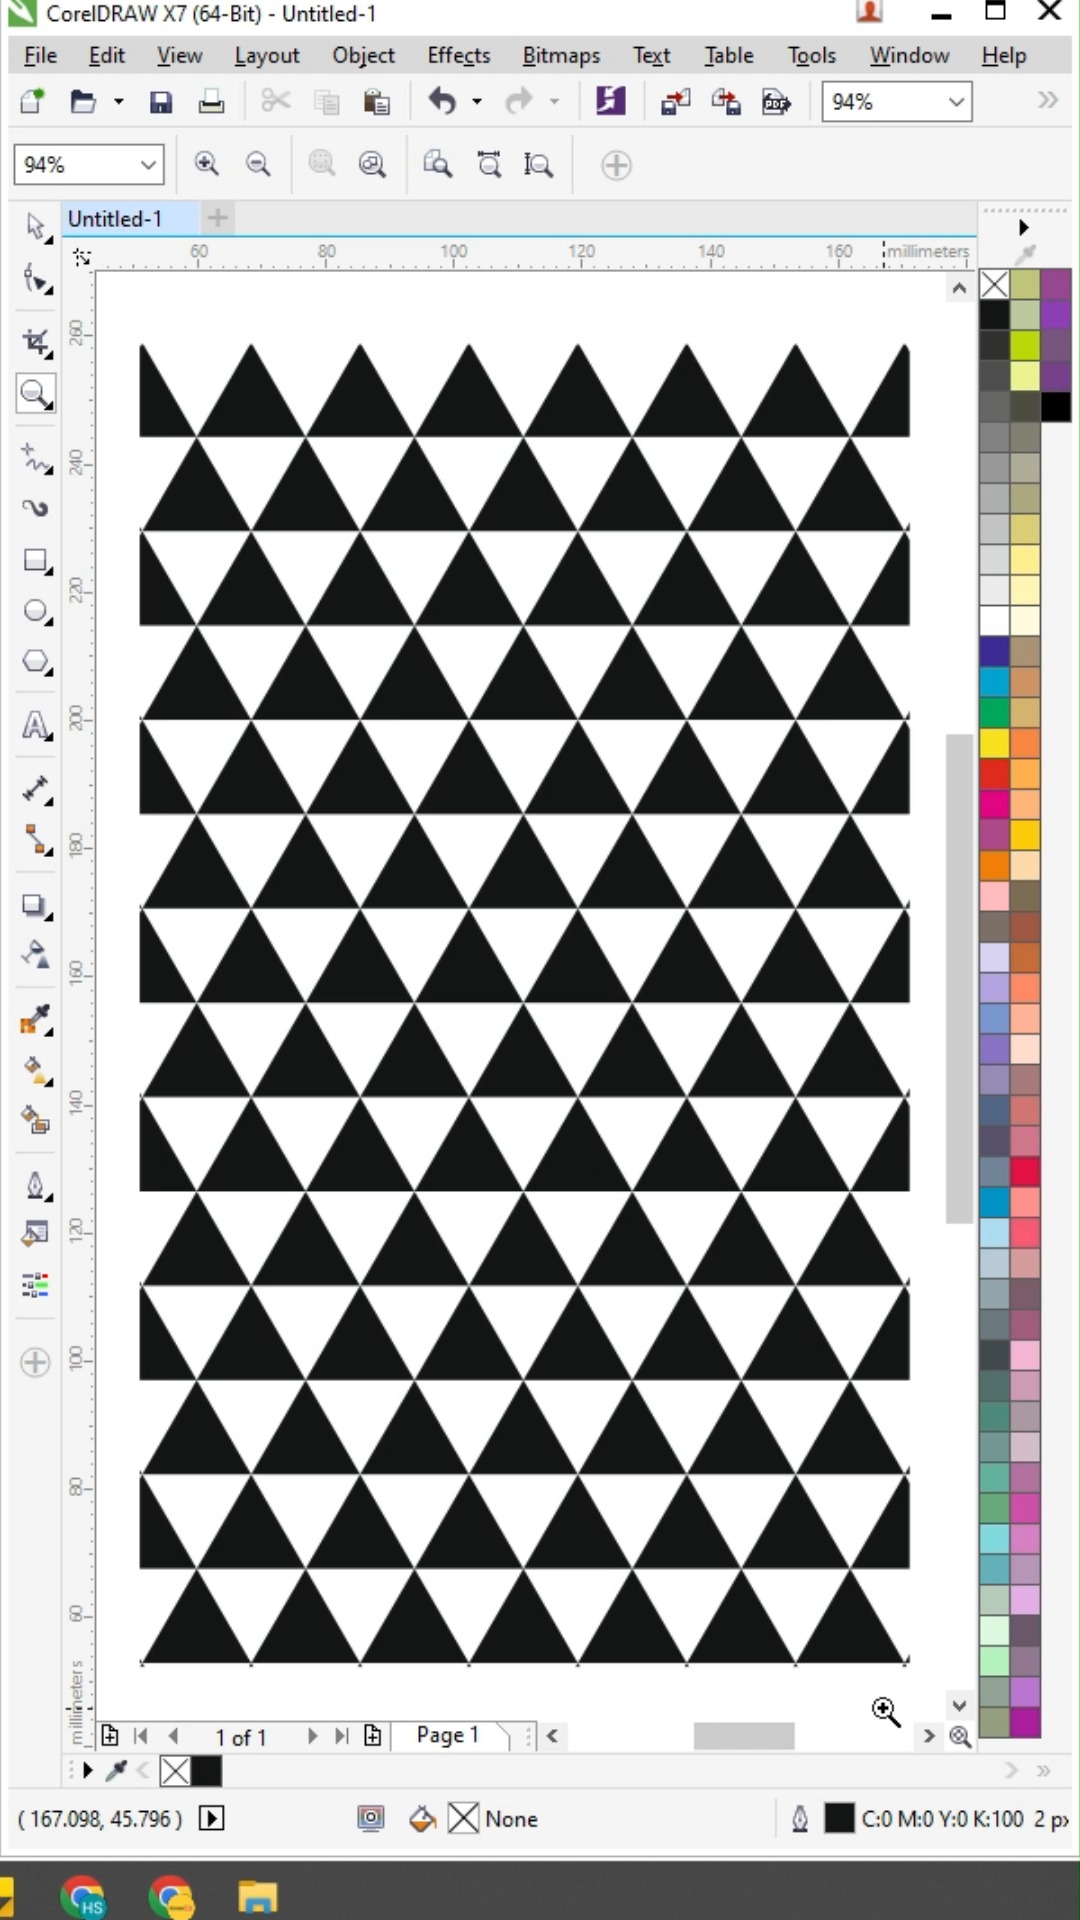This screenshot has width=1080, height=1920.
Task: Select the Artistic Media tool
Action: pyautogui.click(x=36, y=508)
